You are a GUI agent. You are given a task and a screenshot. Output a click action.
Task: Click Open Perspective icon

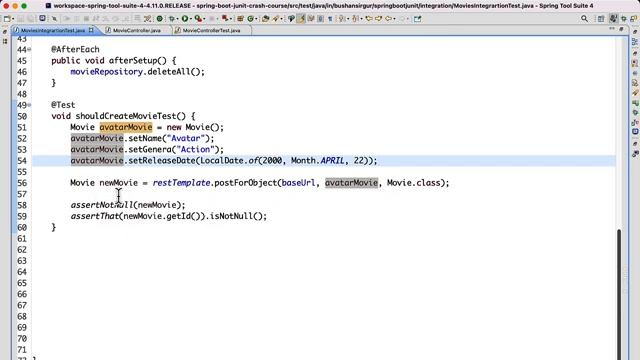coord(601,19)
